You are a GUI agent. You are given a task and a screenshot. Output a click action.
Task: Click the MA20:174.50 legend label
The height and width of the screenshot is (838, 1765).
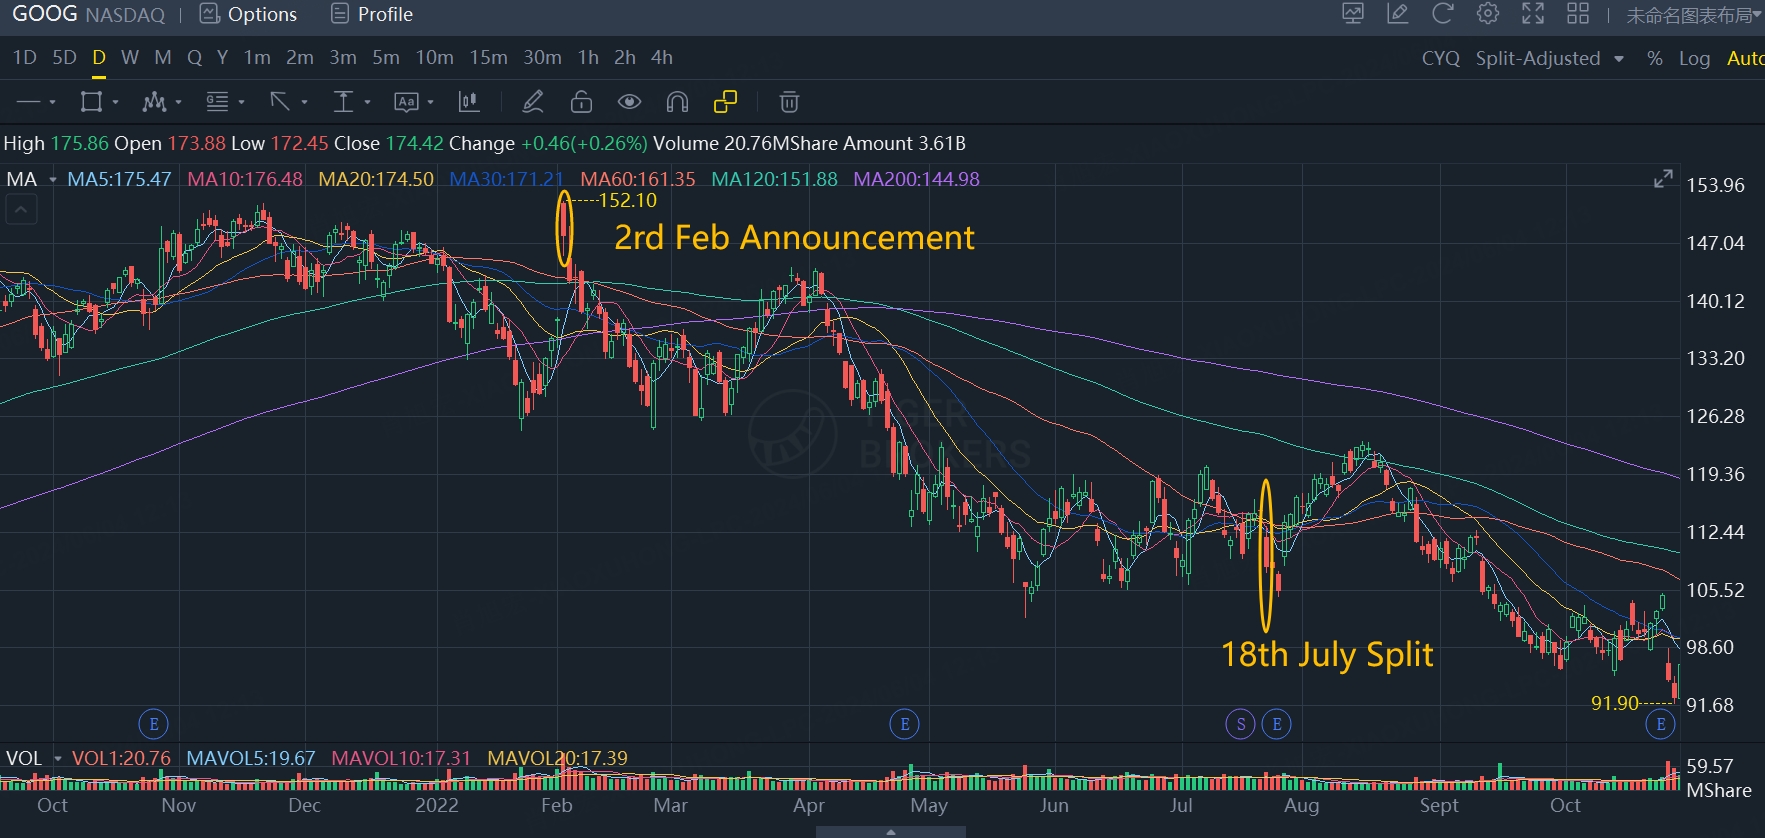[376, 179]
